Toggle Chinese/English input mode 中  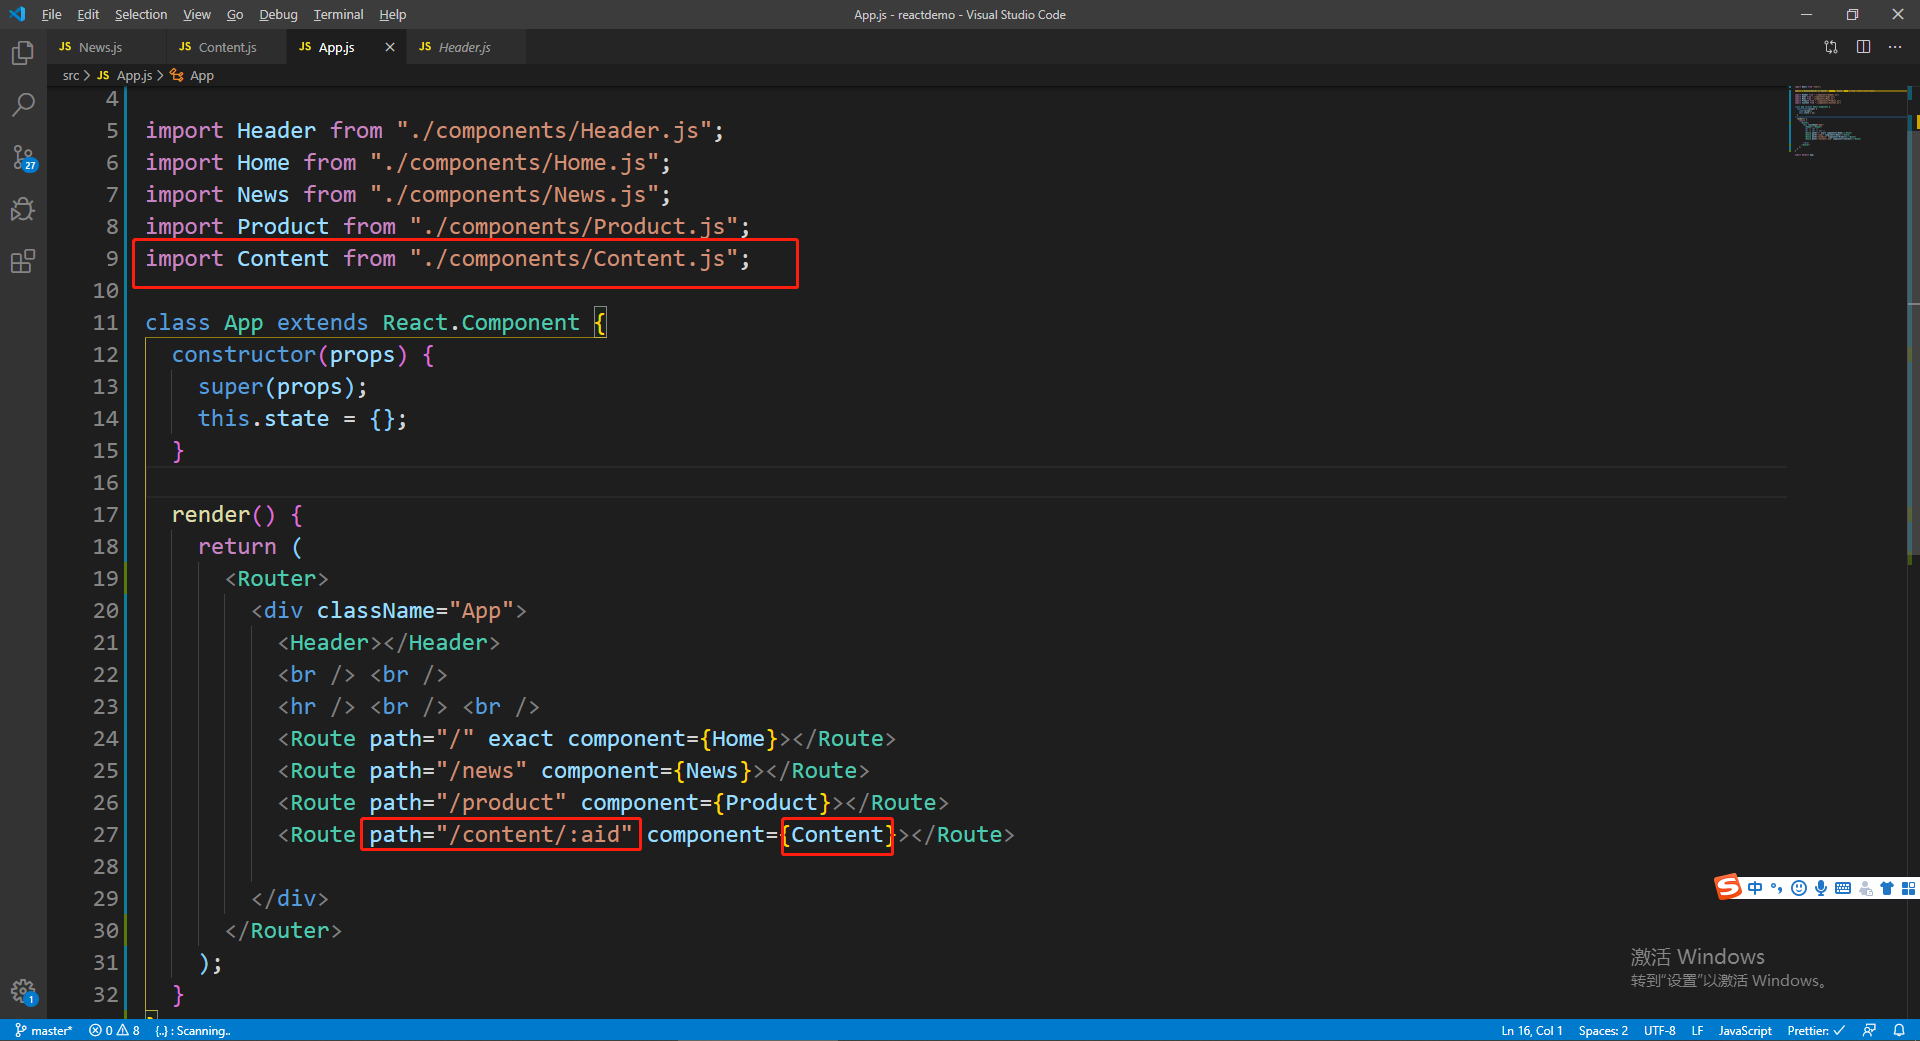[x=1755, y=888]
